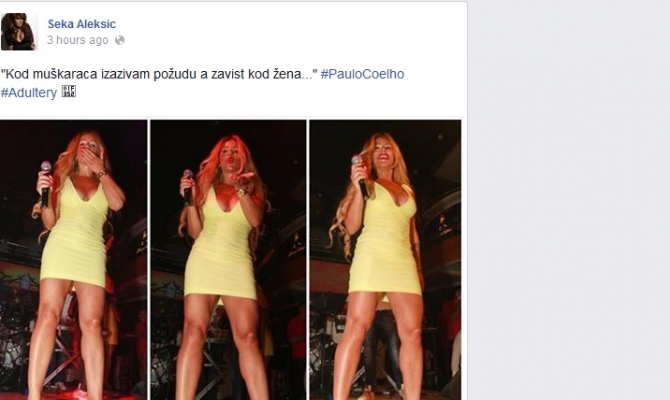Open the middle photo blowing a kiss
This screenshot has height=400, width=670.
coord(228,260)
